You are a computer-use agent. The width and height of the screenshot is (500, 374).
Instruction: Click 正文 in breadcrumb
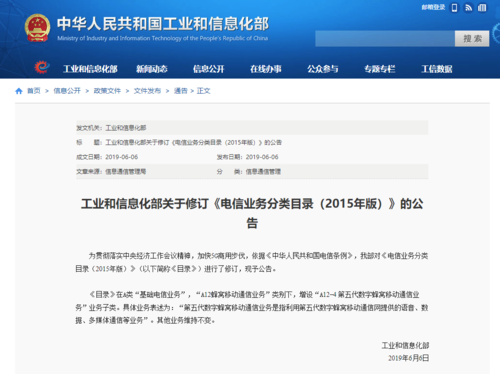[203, 91]
